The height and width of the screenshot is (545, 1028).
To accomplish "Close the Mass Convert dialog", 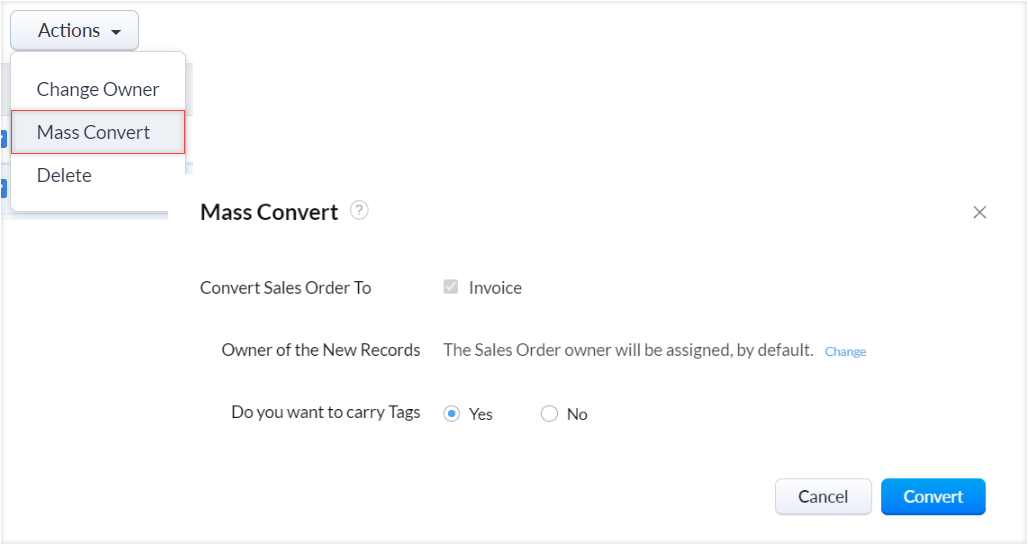I will pyautogui.click(x=980, y=212).
